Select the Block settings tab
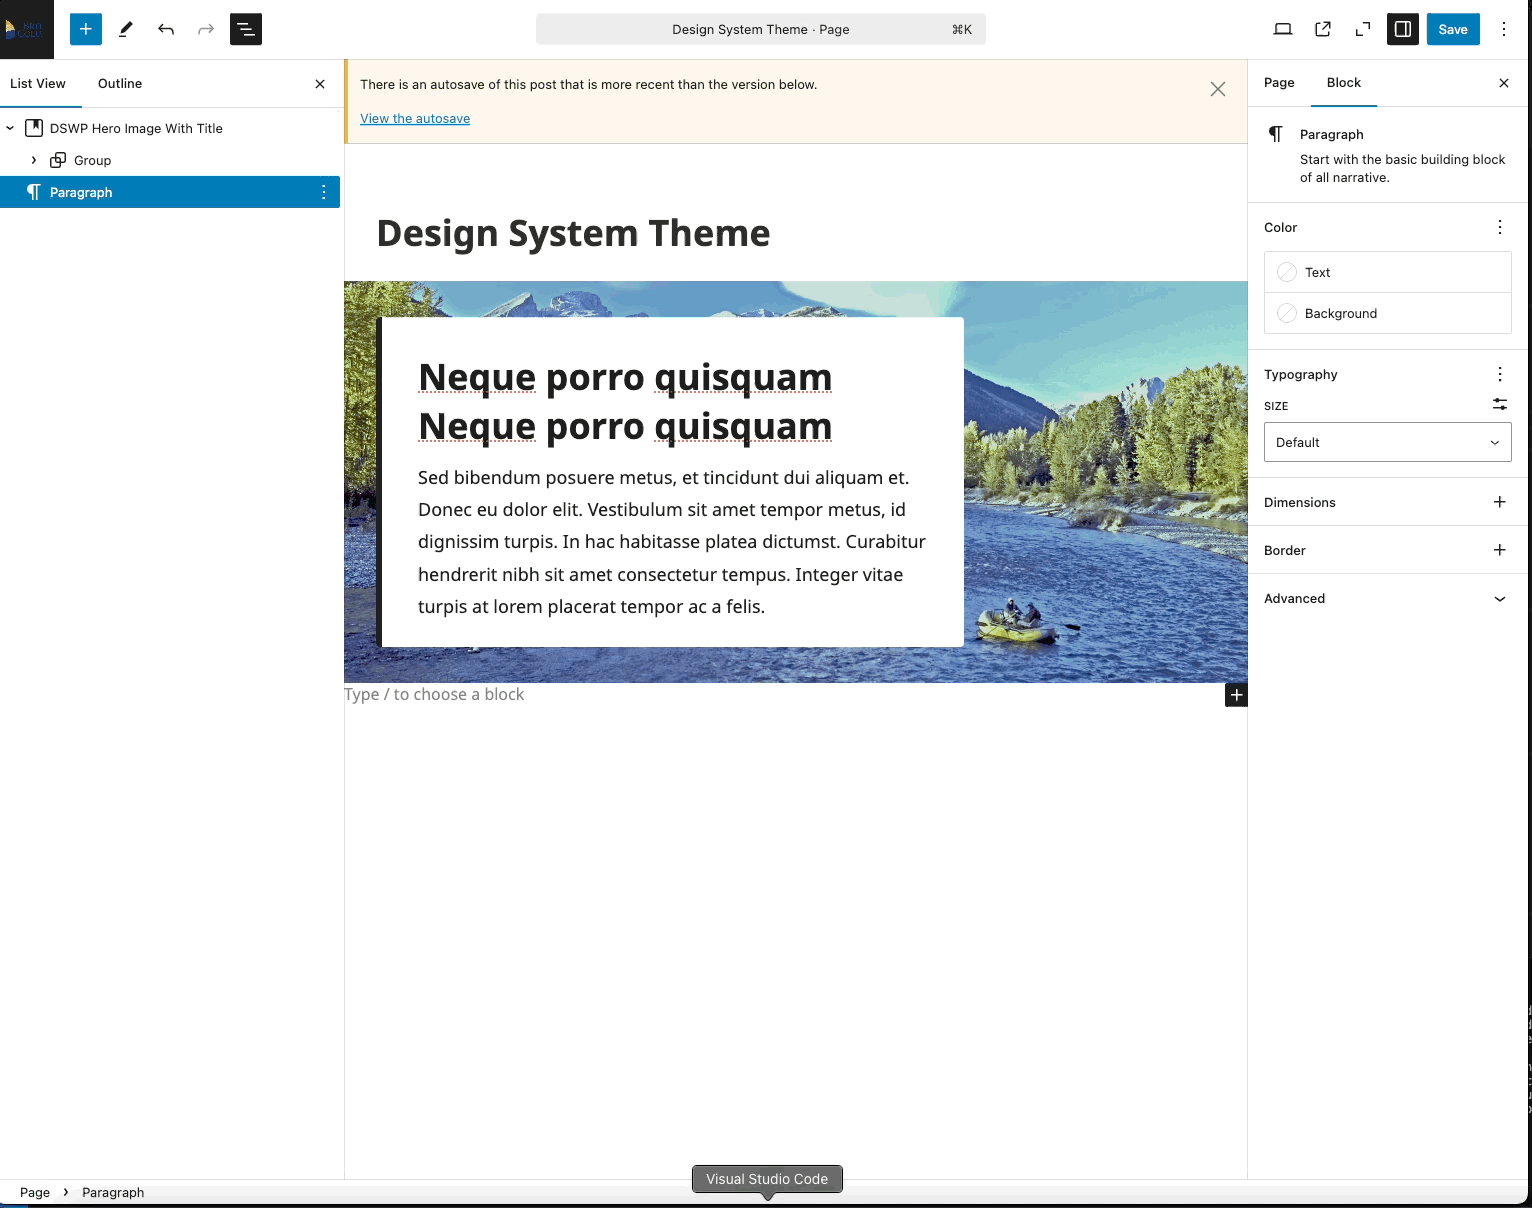1532x1208 pixels. point(1344,83)
